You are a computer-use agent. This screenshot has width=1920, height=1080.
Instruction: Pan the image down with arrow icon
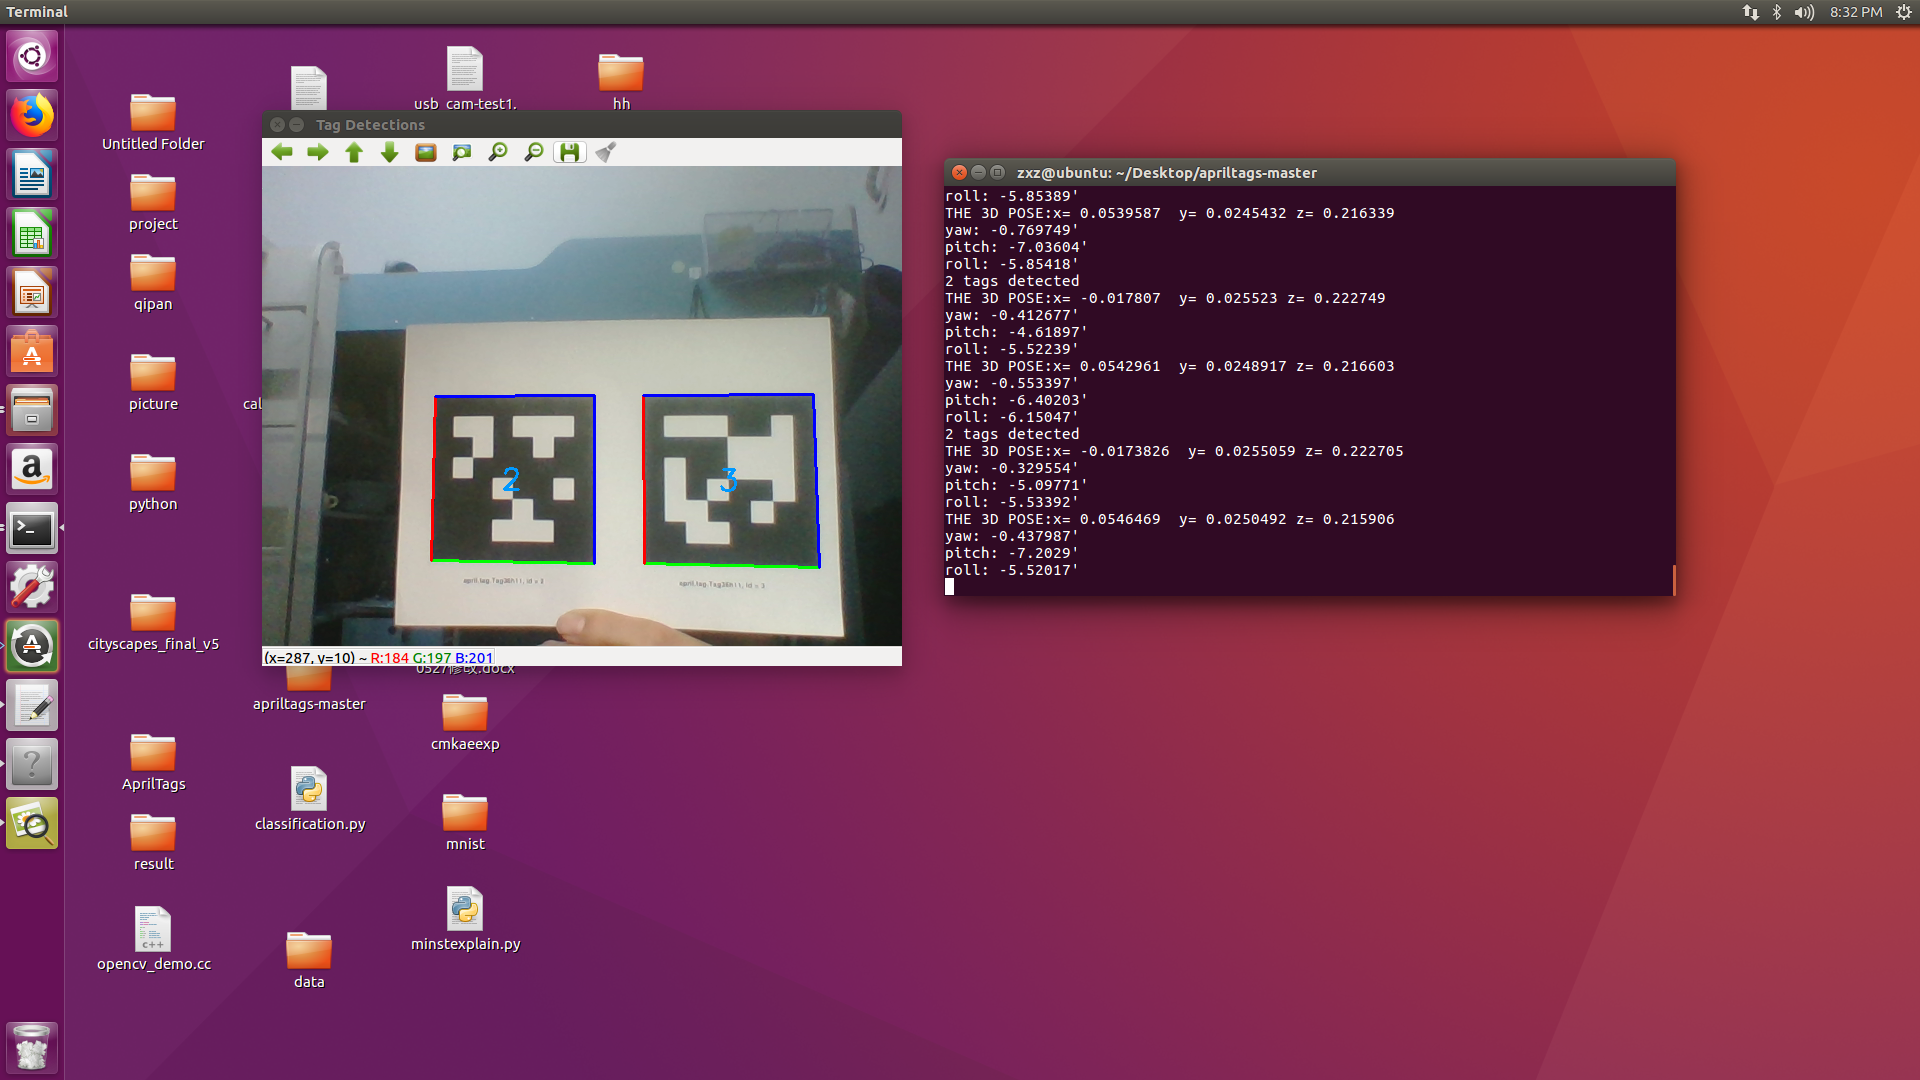(390, 152)
